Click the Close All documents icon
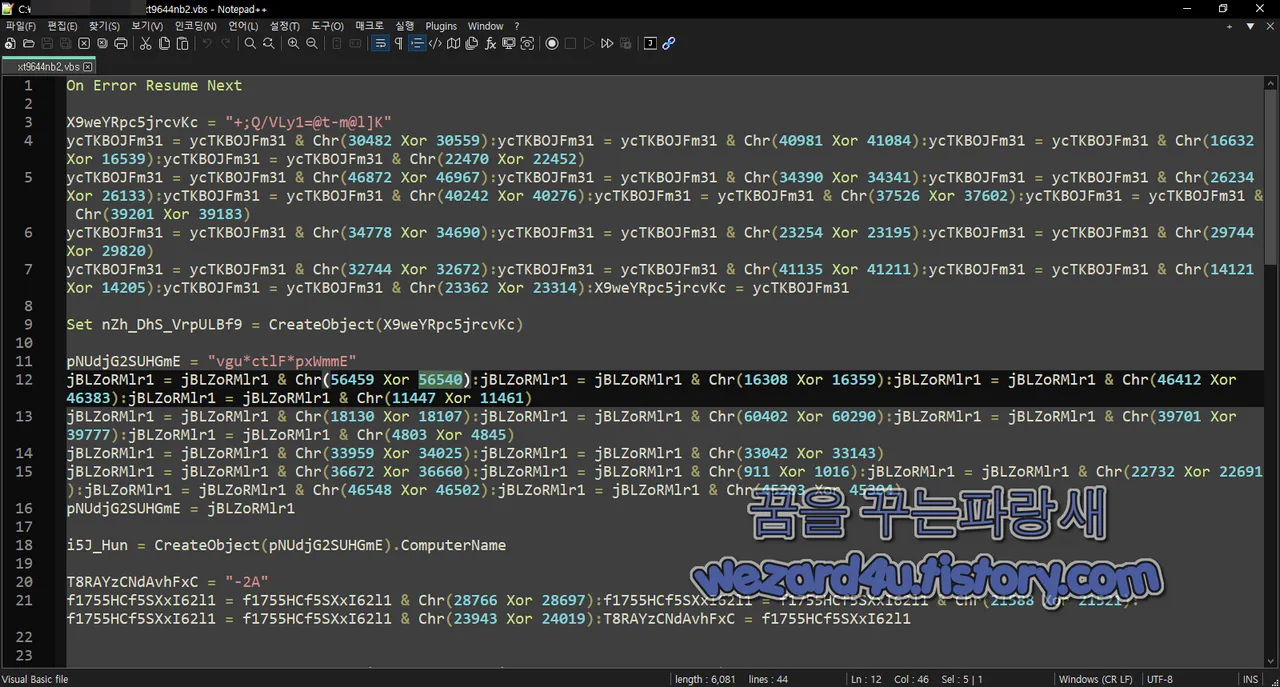This screenshot has height=687, width=1280. click(102, 44)
